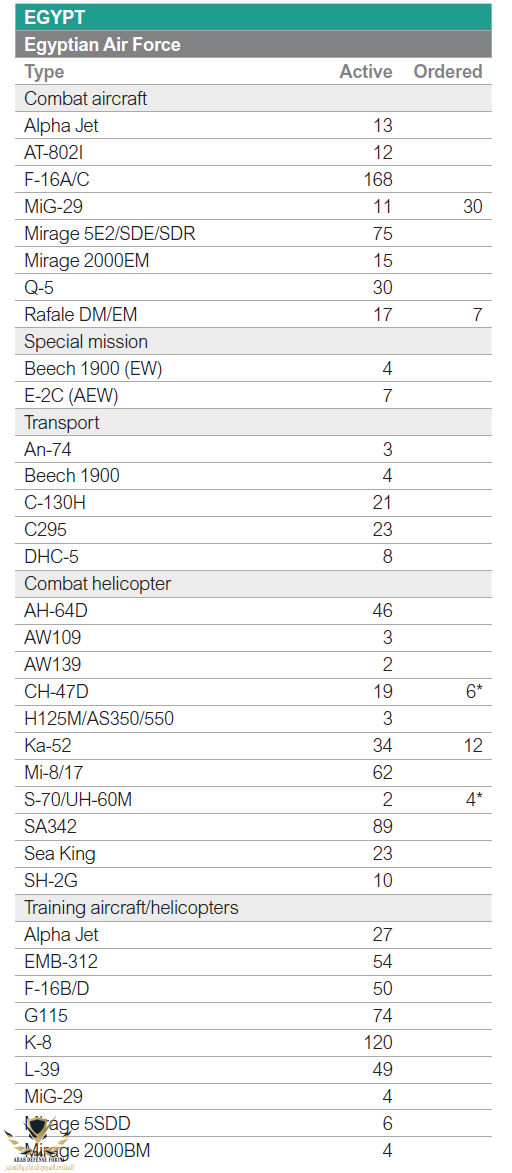Select the Combat aircraft section row
This screenshot has width=512, height=1173.
pos(254,99)
